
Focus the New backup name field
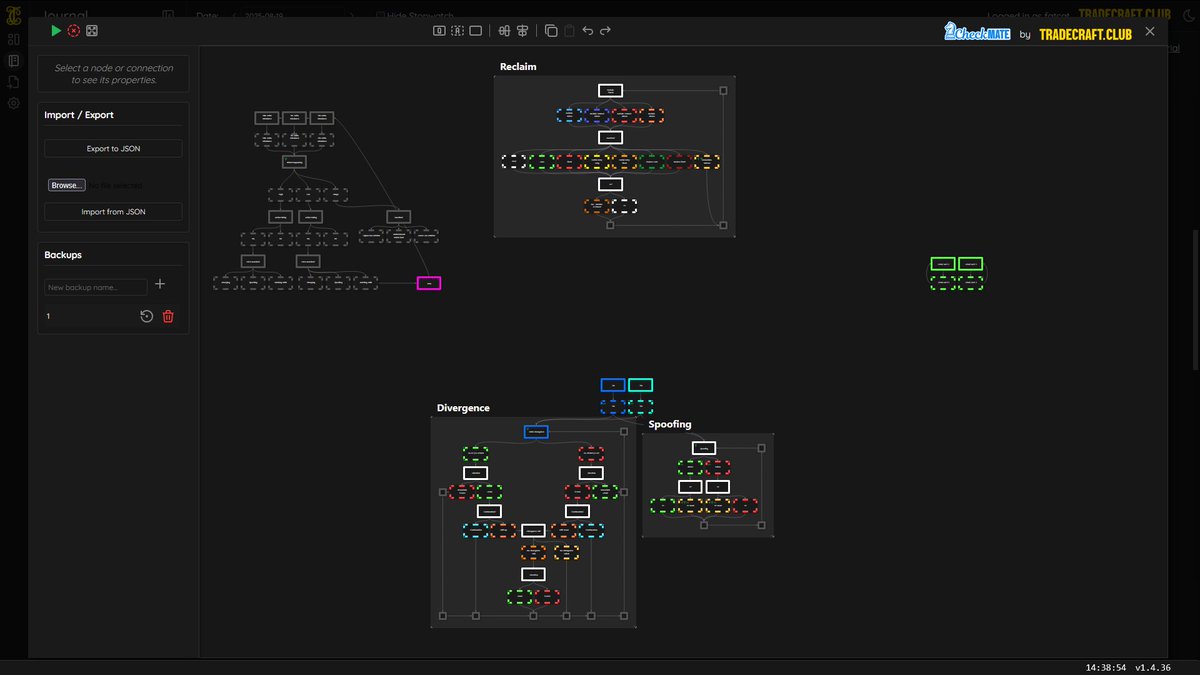(96, 287)
